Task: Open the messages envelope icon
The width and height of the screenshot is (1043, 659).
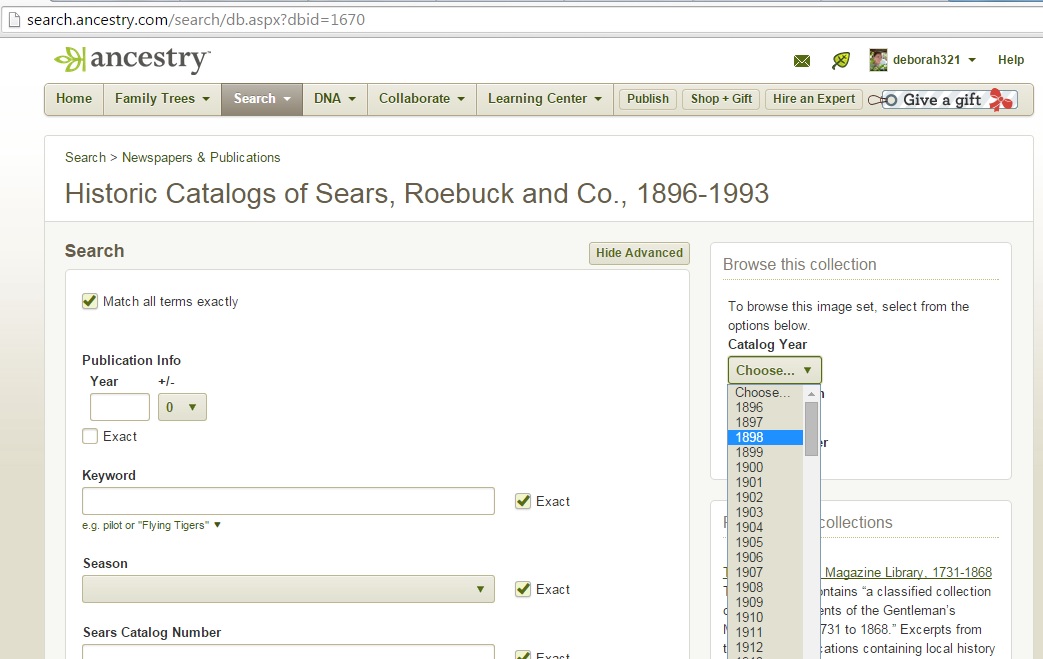Action: 802,61
